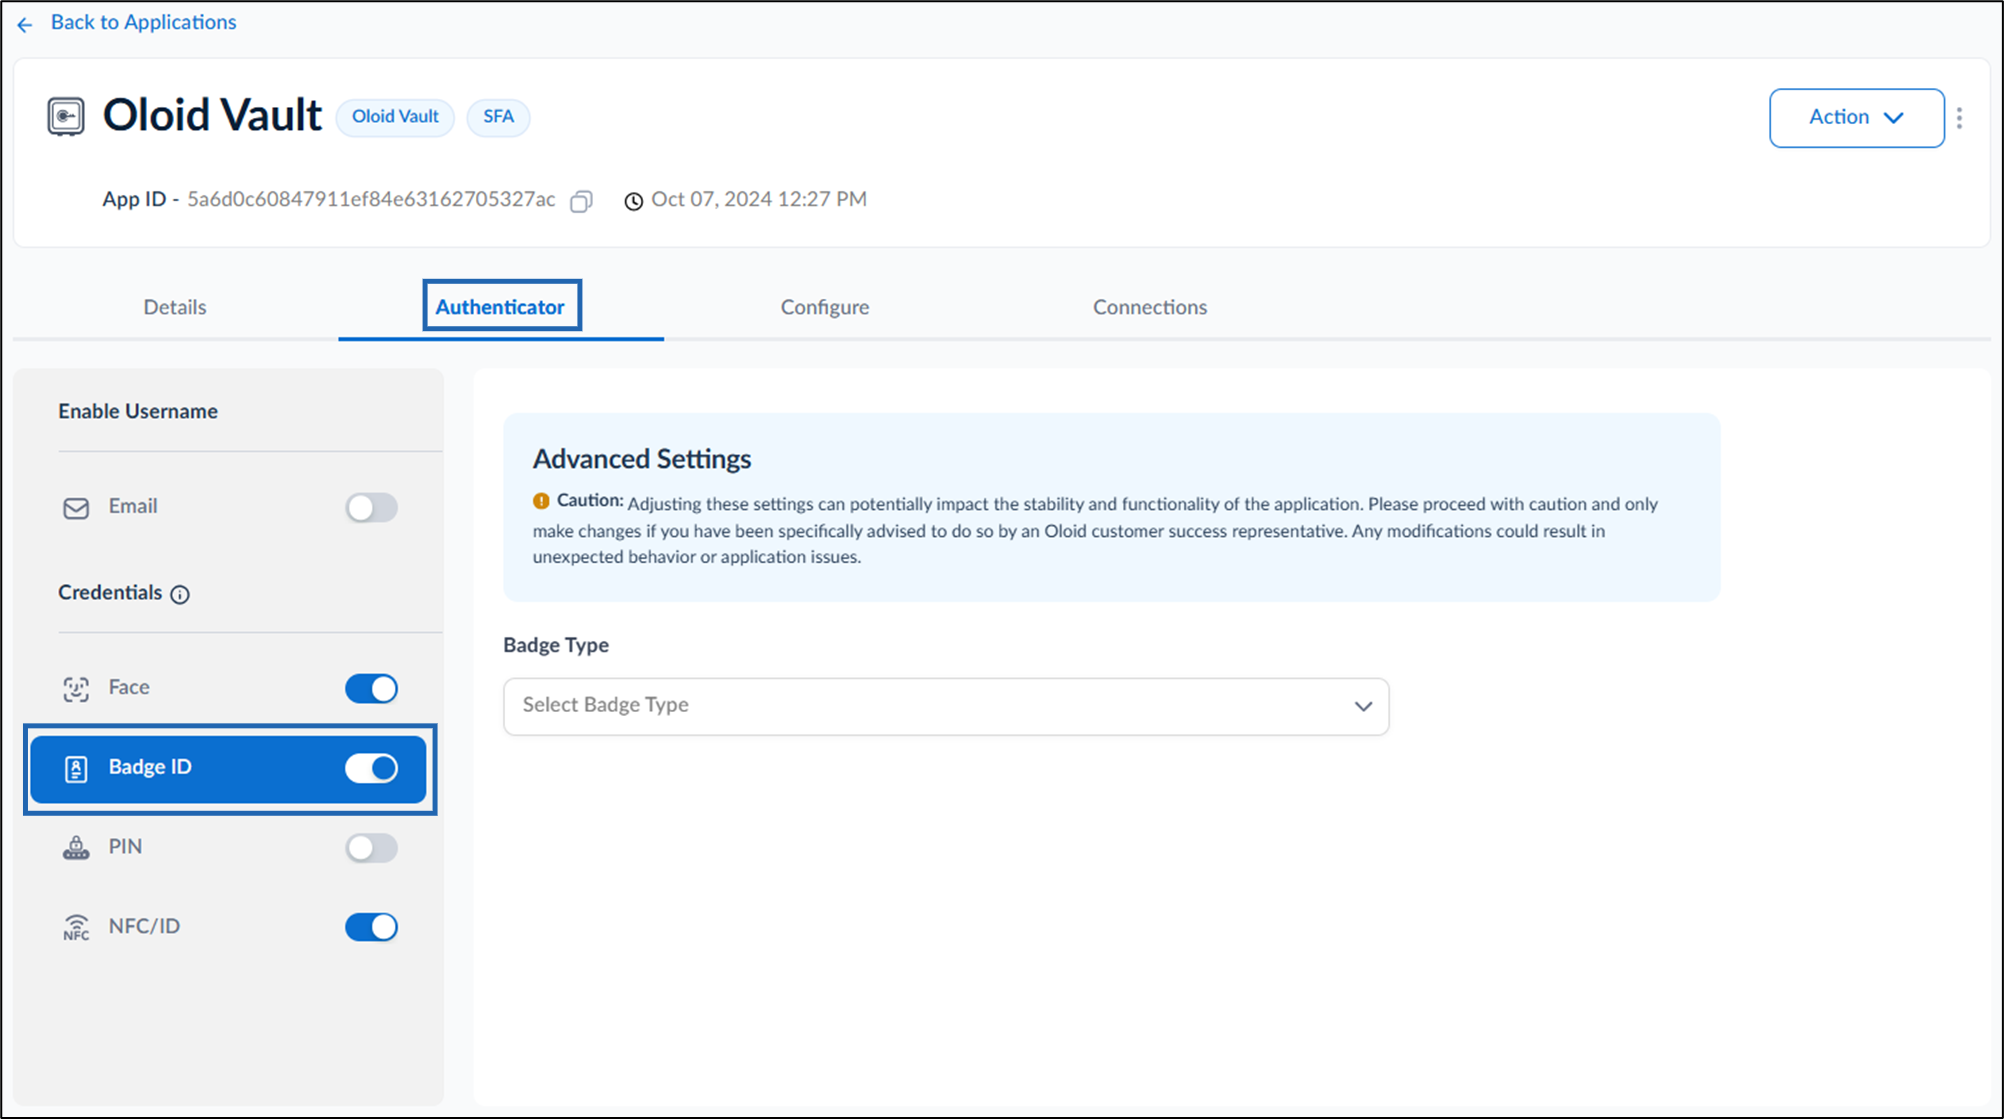Click the orange caution warning icon
2004x1119 pixels.
[541, 501]
